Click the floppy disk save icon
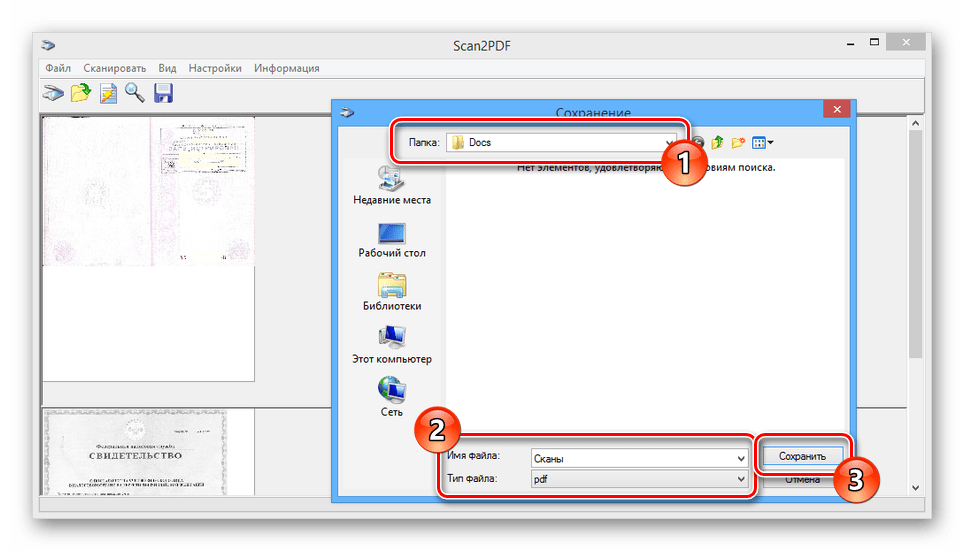This screenshot has height=551, width=964. tap(163, 93)
